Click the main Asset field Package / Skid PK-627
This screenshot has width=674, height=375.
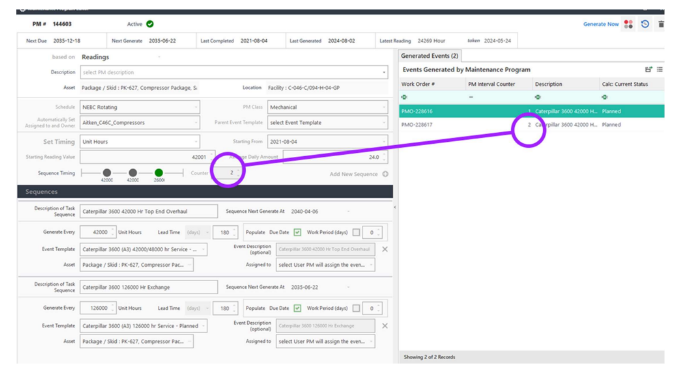click(139, 88)
